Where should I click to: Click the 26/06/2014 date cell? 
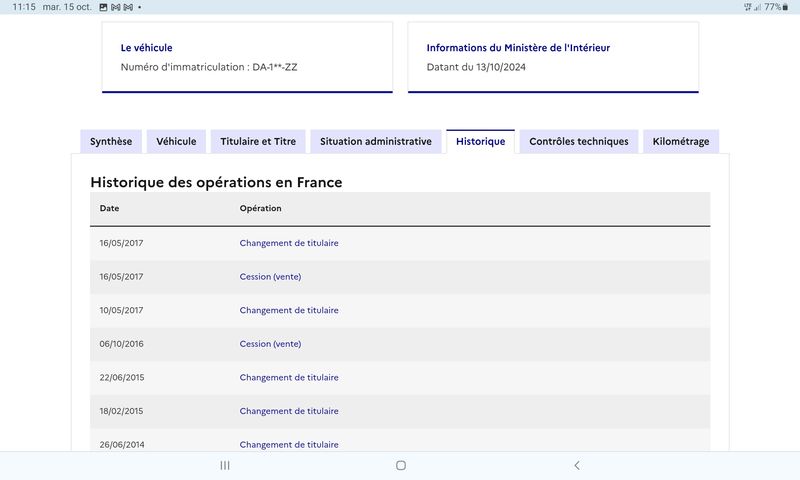[121, 444]
